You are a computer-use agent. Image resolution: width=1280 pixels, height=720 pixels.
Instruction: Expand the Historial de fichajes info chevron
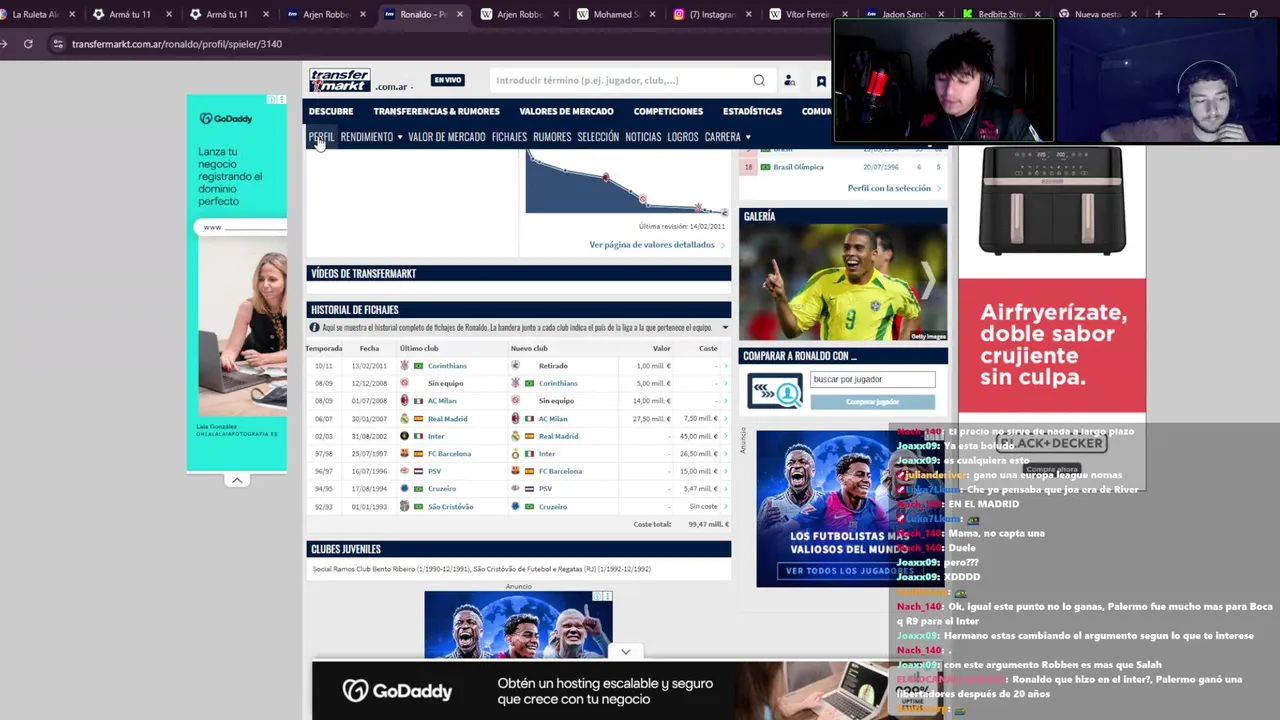(725, 328)
